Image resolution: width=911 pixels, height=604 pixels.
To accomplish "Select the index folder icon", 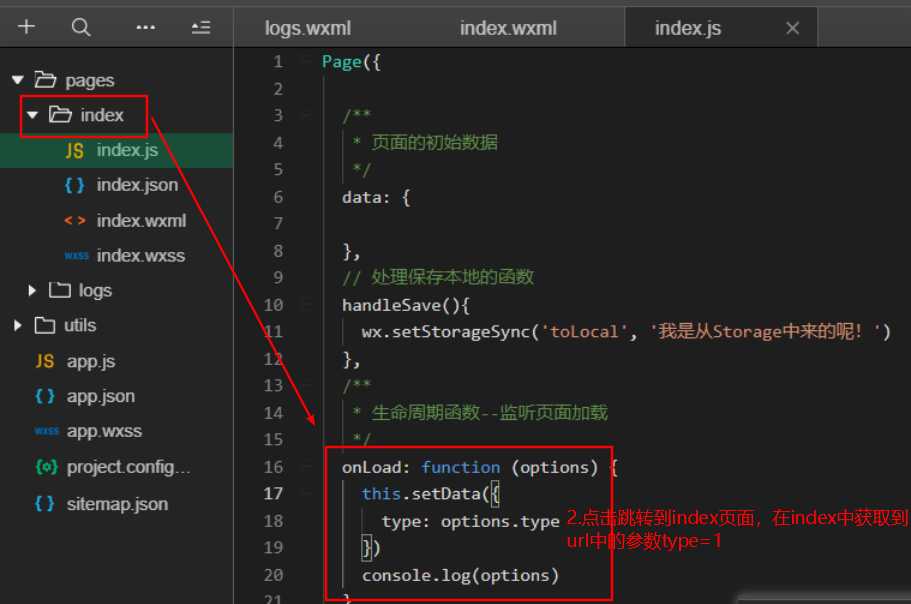I will (x=60, y=114).
